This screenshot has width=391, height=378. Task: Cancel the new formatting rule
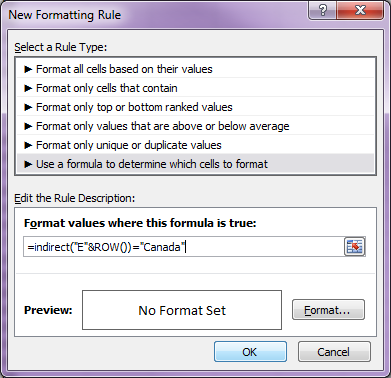pyautogui.click(x=334, y=352)
